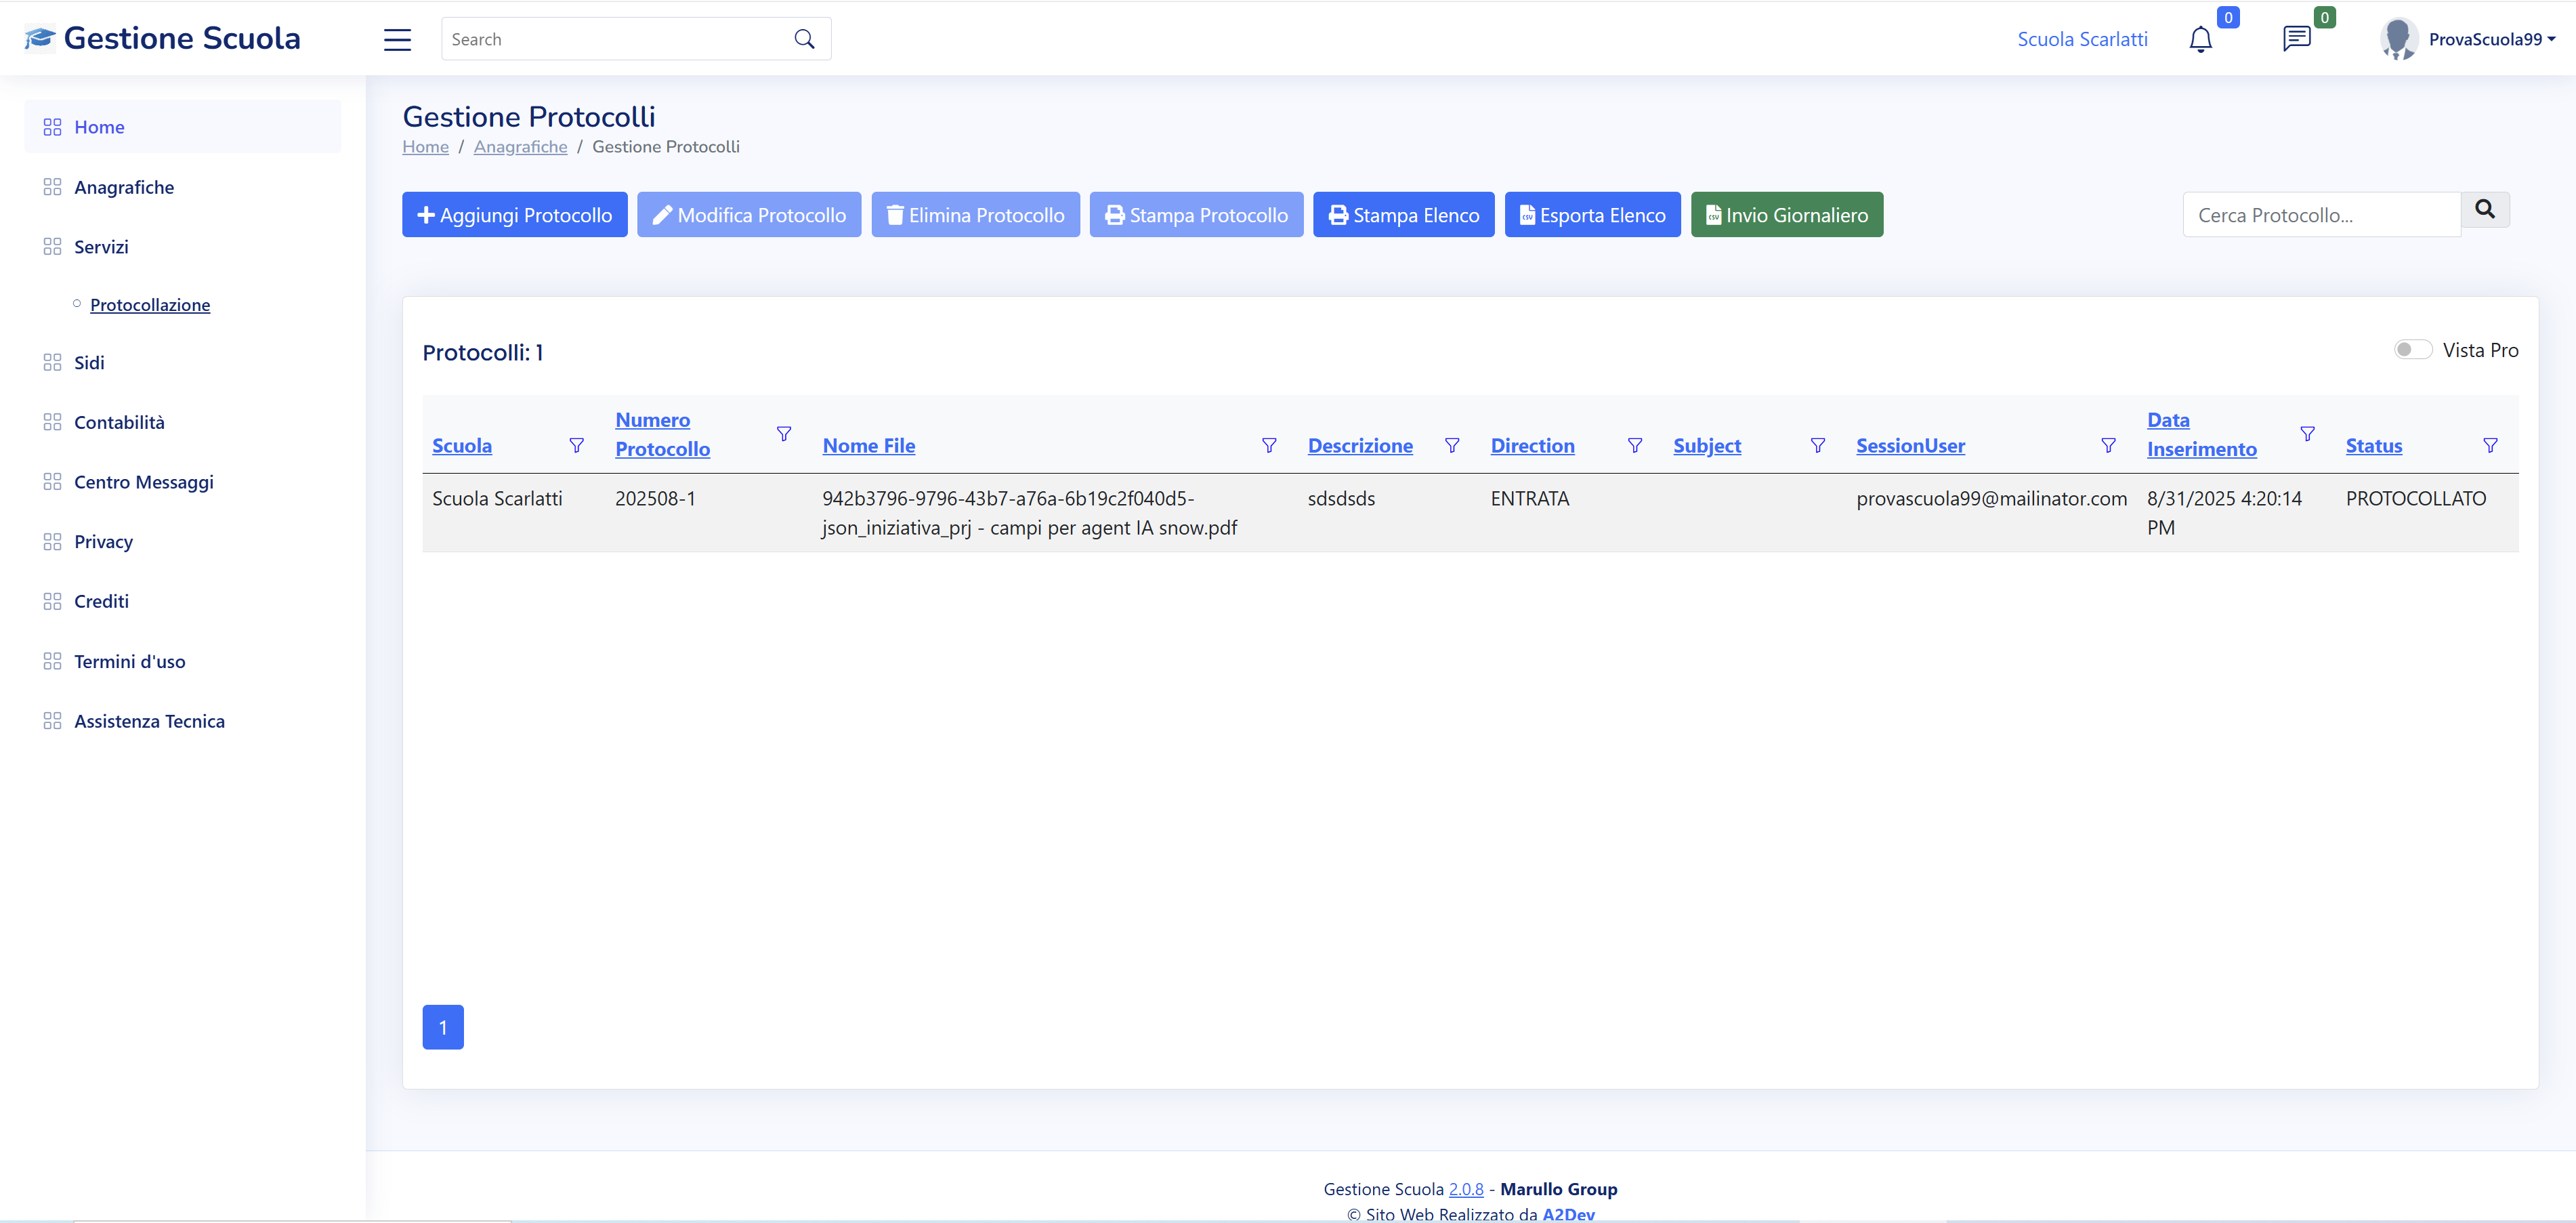Image resolution: width=2576 pixels, height=1223 pixels.
Task: Expand Contabilità sidebar menu
Action: (x=119, y=422)
